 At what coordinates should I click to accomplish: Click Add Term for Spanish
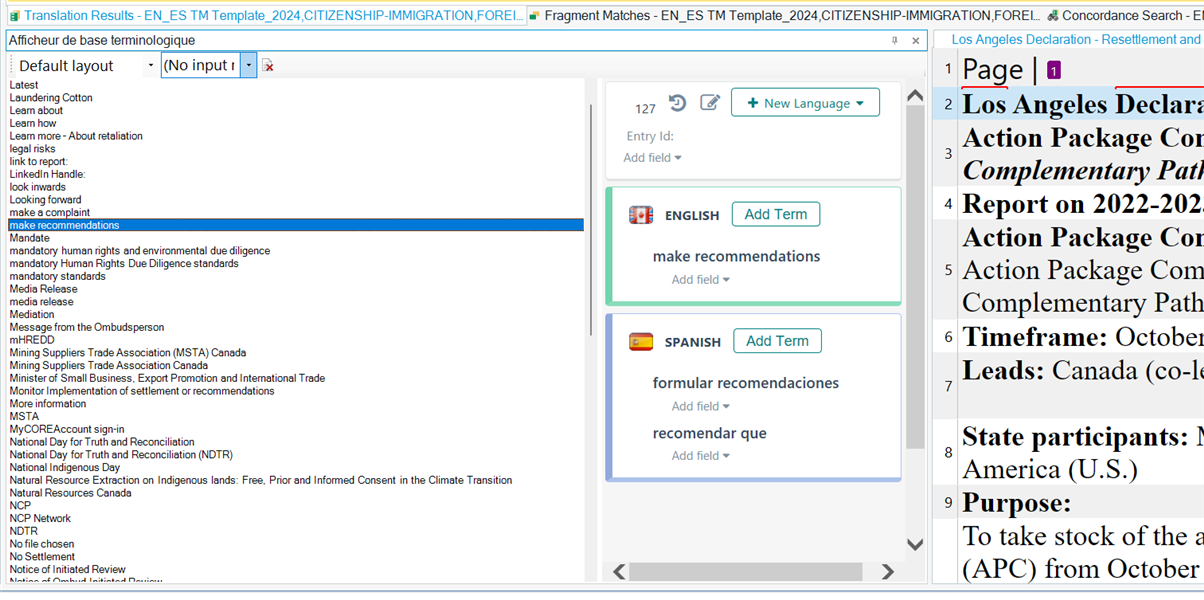pos(777,341)
